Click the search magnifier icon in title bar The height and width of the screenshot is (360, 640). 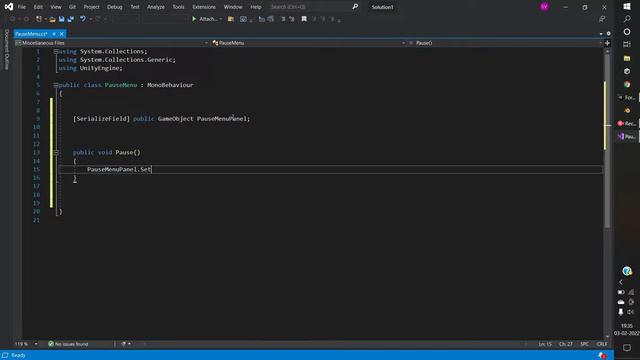tap(355, 7)
